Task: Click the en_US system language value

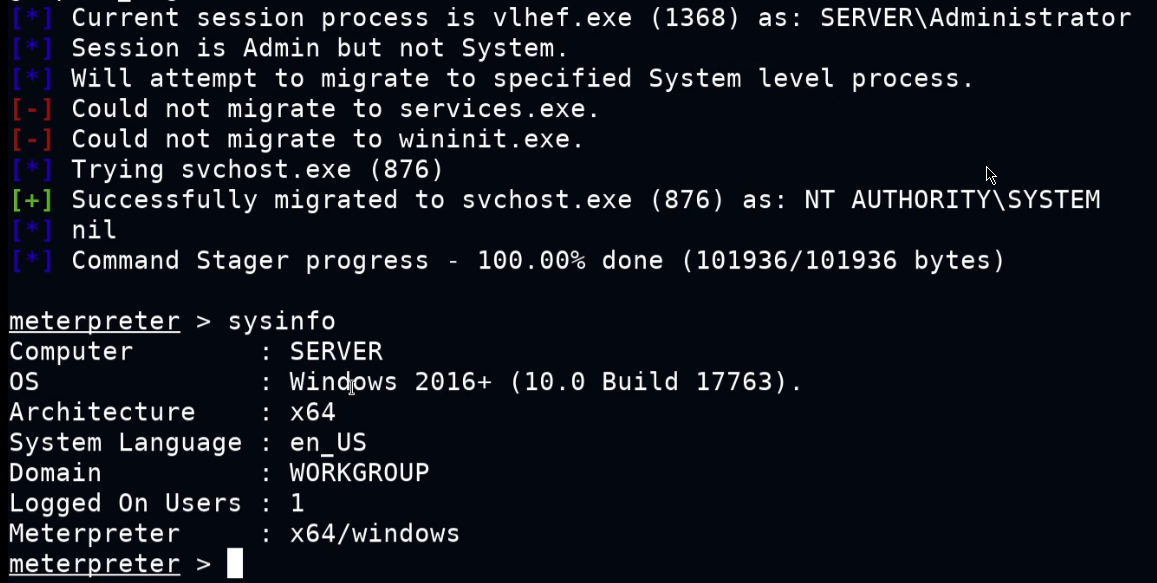Action: 328,442
